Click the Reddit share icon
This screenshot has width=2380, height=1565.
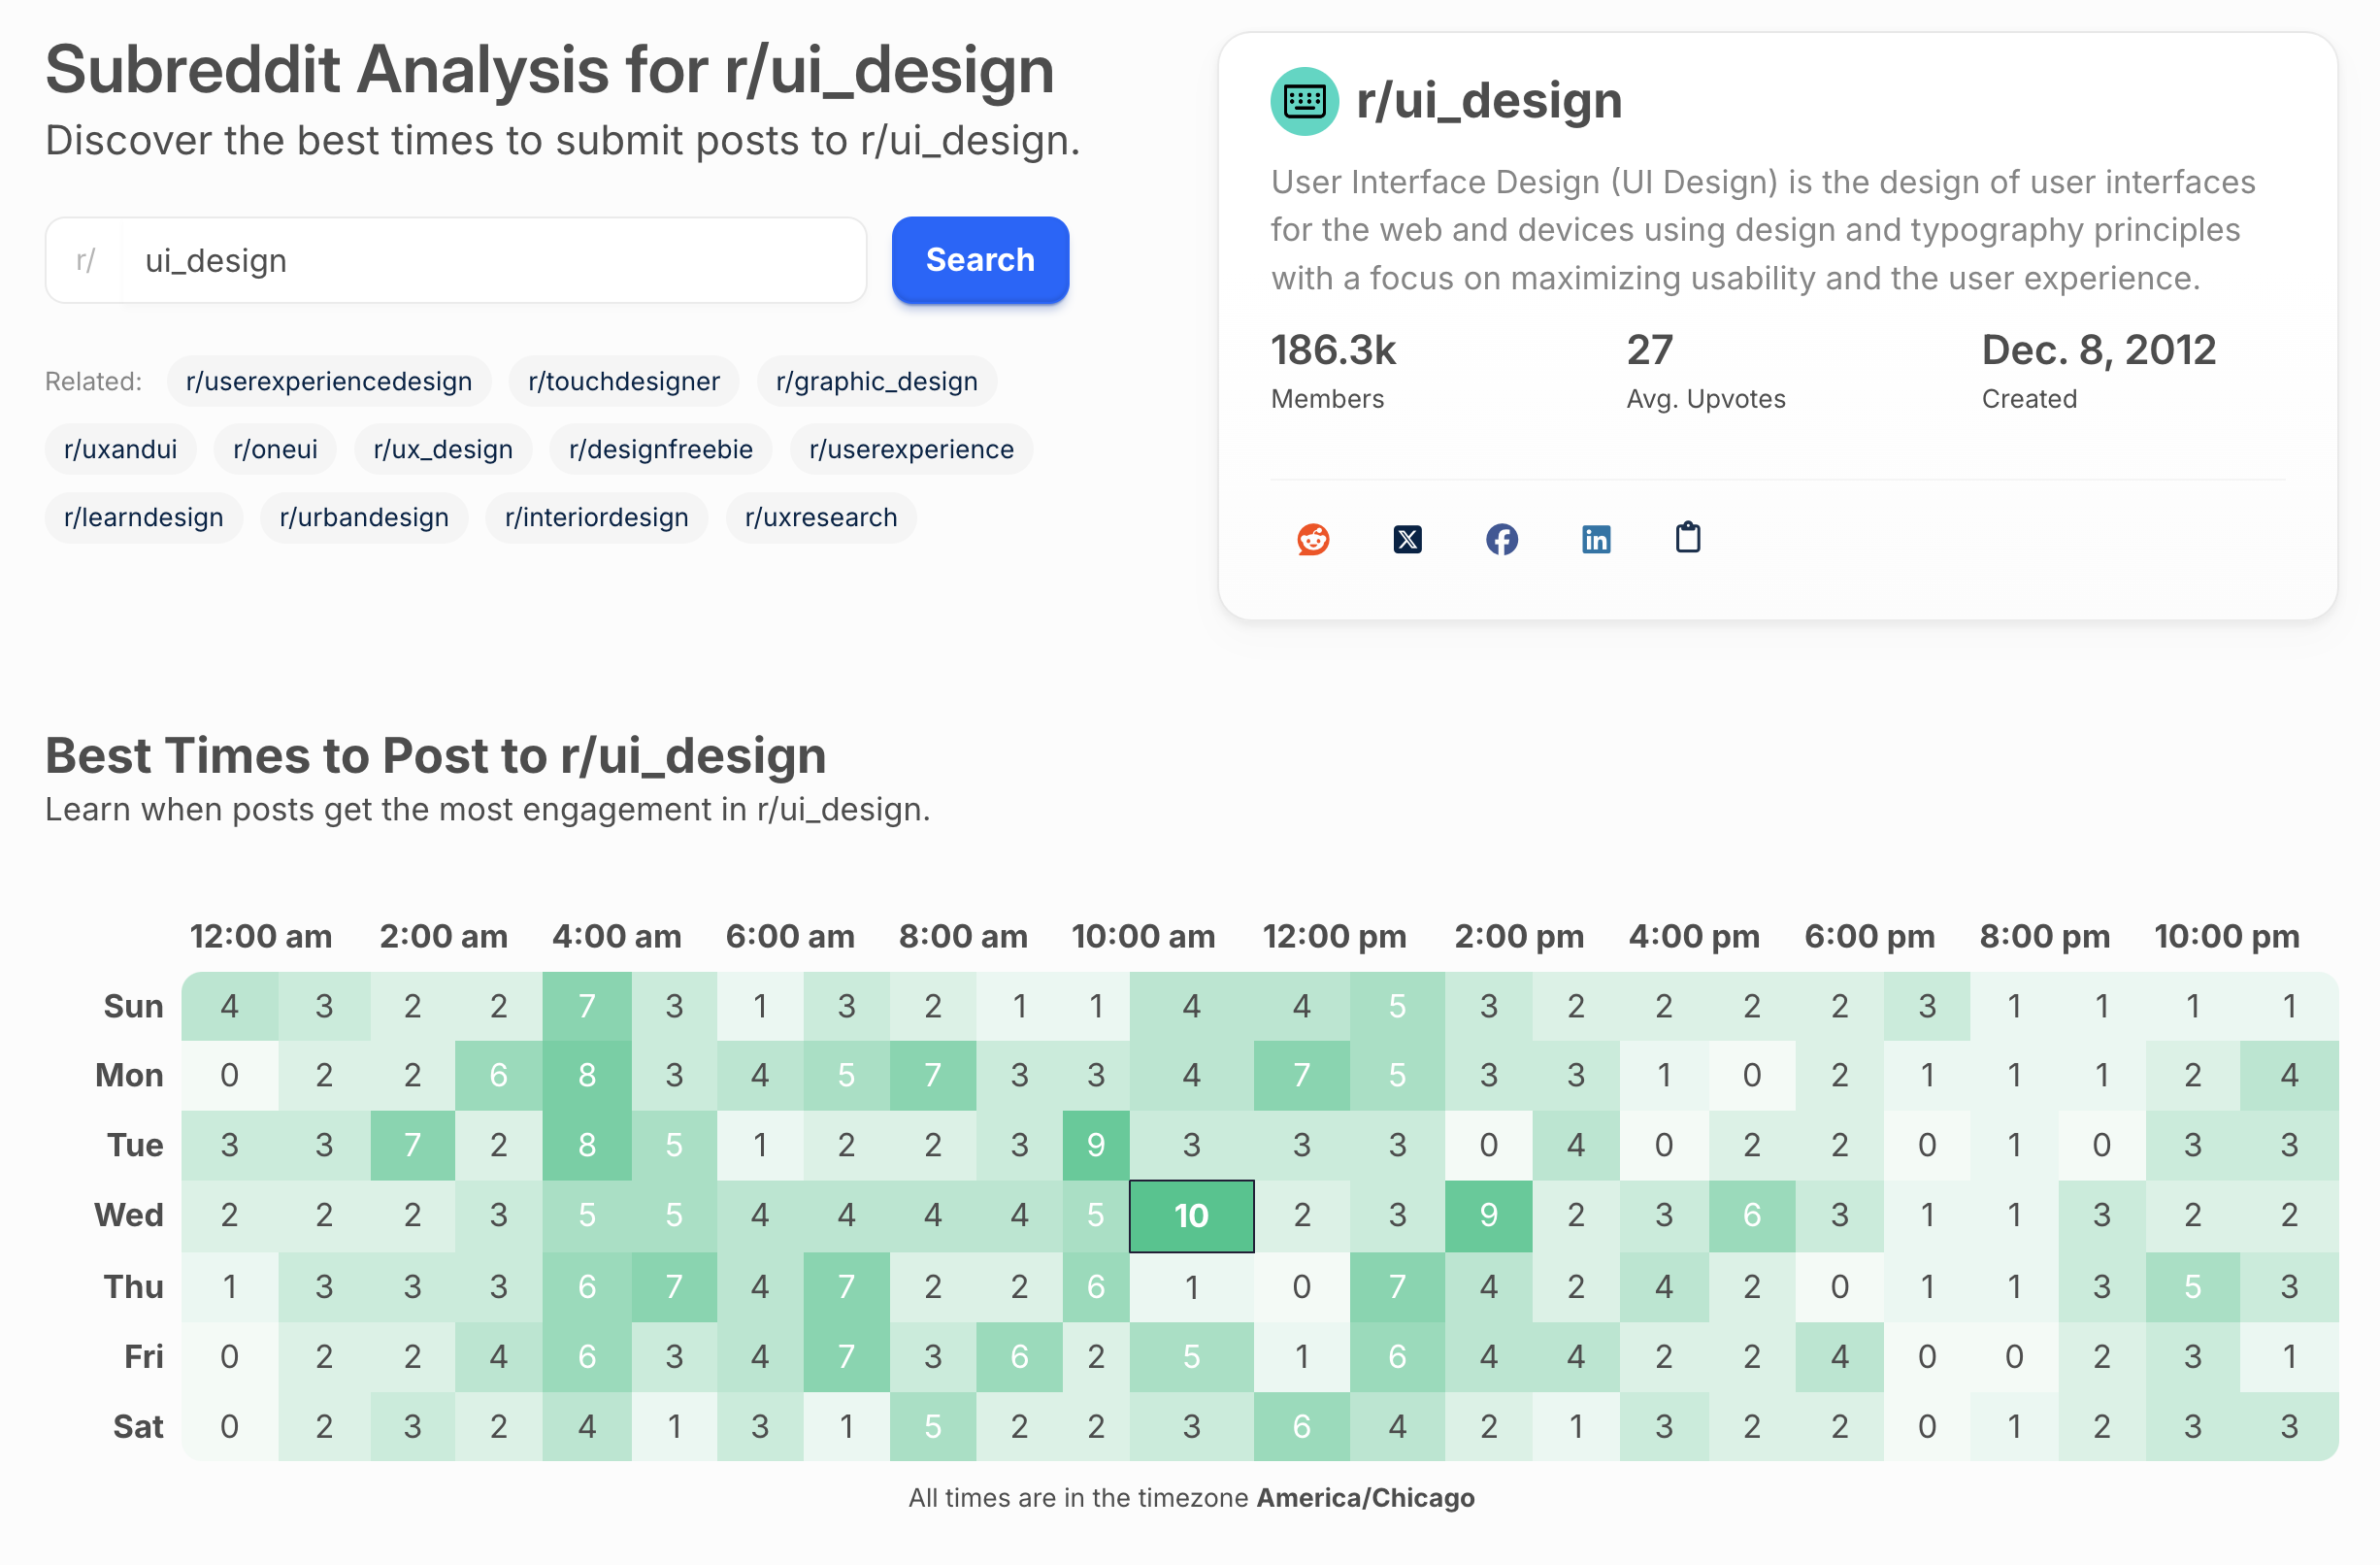[x=1312, y=539]
